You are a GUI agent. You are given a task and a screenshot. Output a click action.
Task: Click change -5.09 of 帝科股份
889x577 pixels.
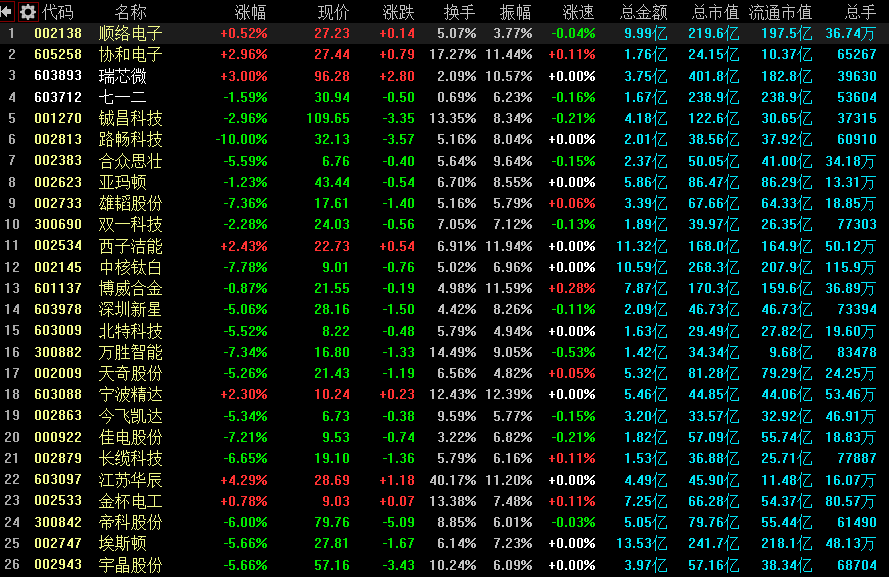397,522
